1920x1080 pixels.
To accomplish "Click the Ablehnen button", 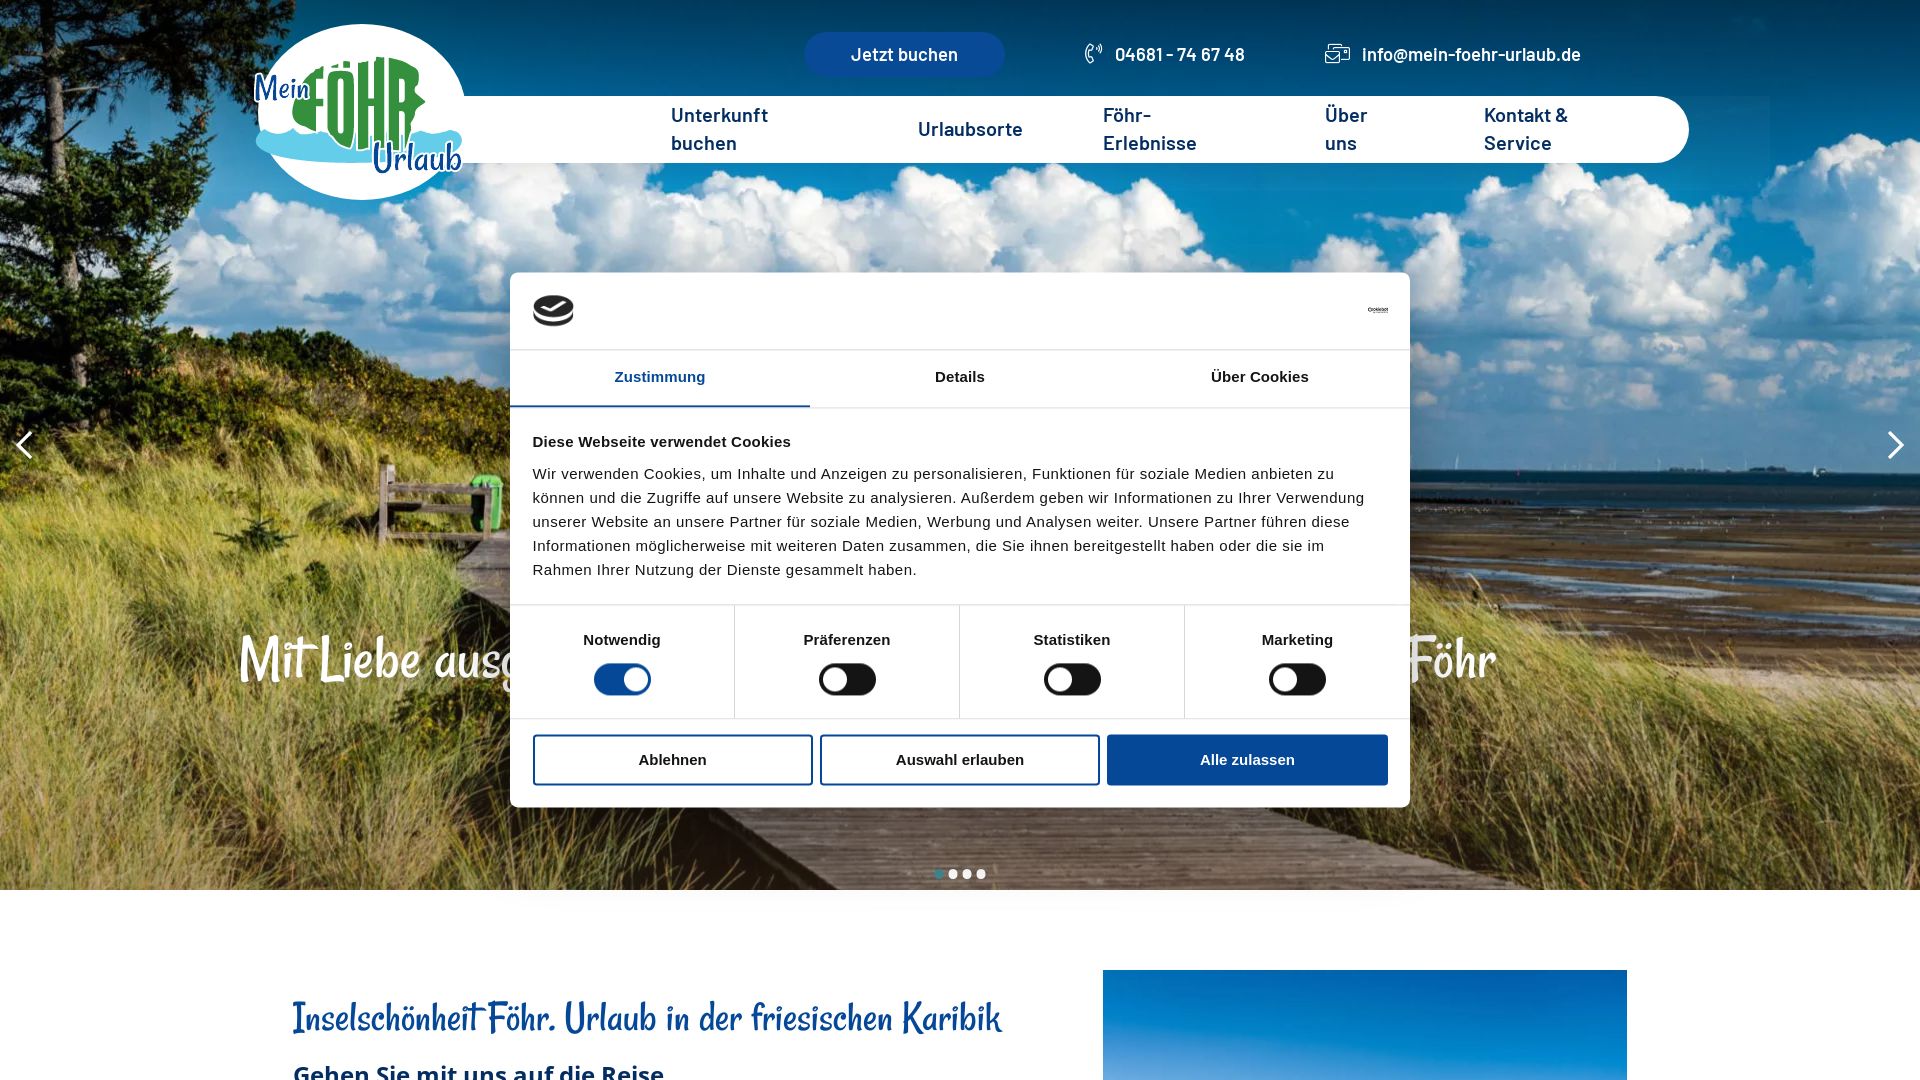I will point(673,760).
